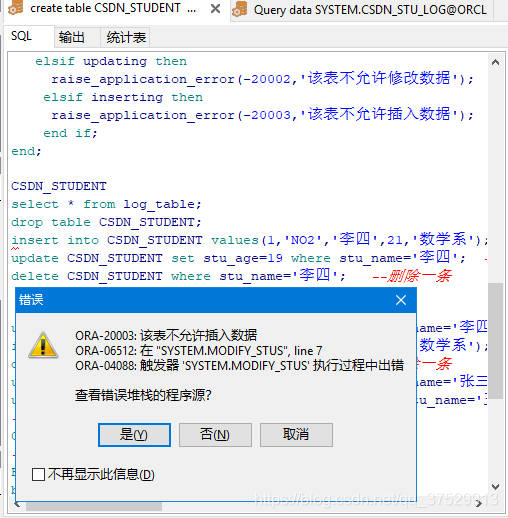Switch to the 输出 tab

point(72,37)
